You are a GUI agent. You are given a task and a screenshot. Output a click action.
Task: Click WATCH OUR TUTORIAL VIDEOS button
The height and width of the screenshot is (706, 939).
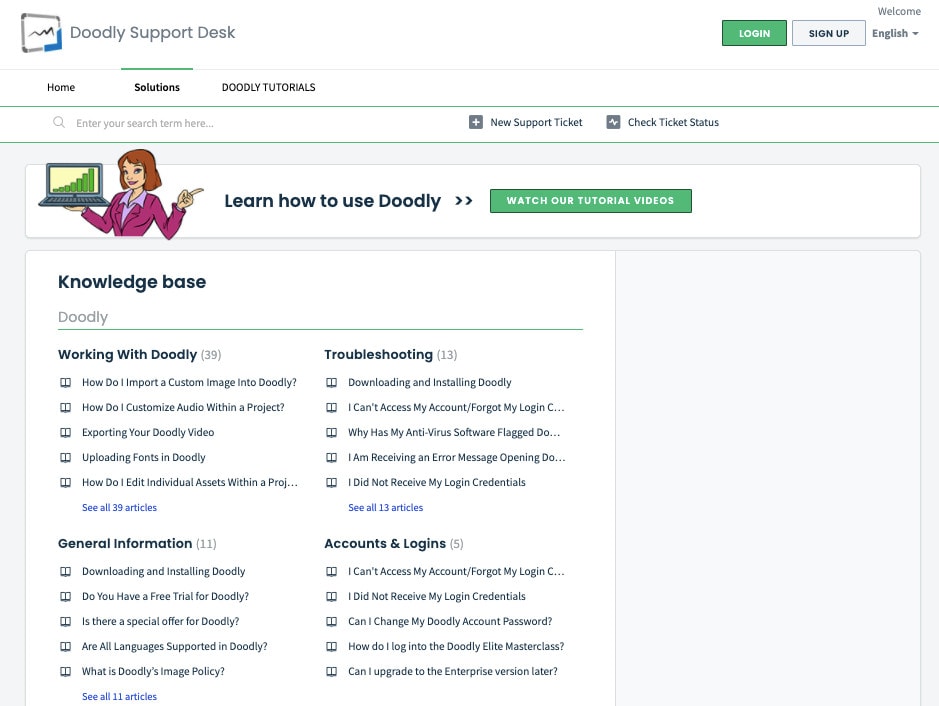tap(590, 201)
